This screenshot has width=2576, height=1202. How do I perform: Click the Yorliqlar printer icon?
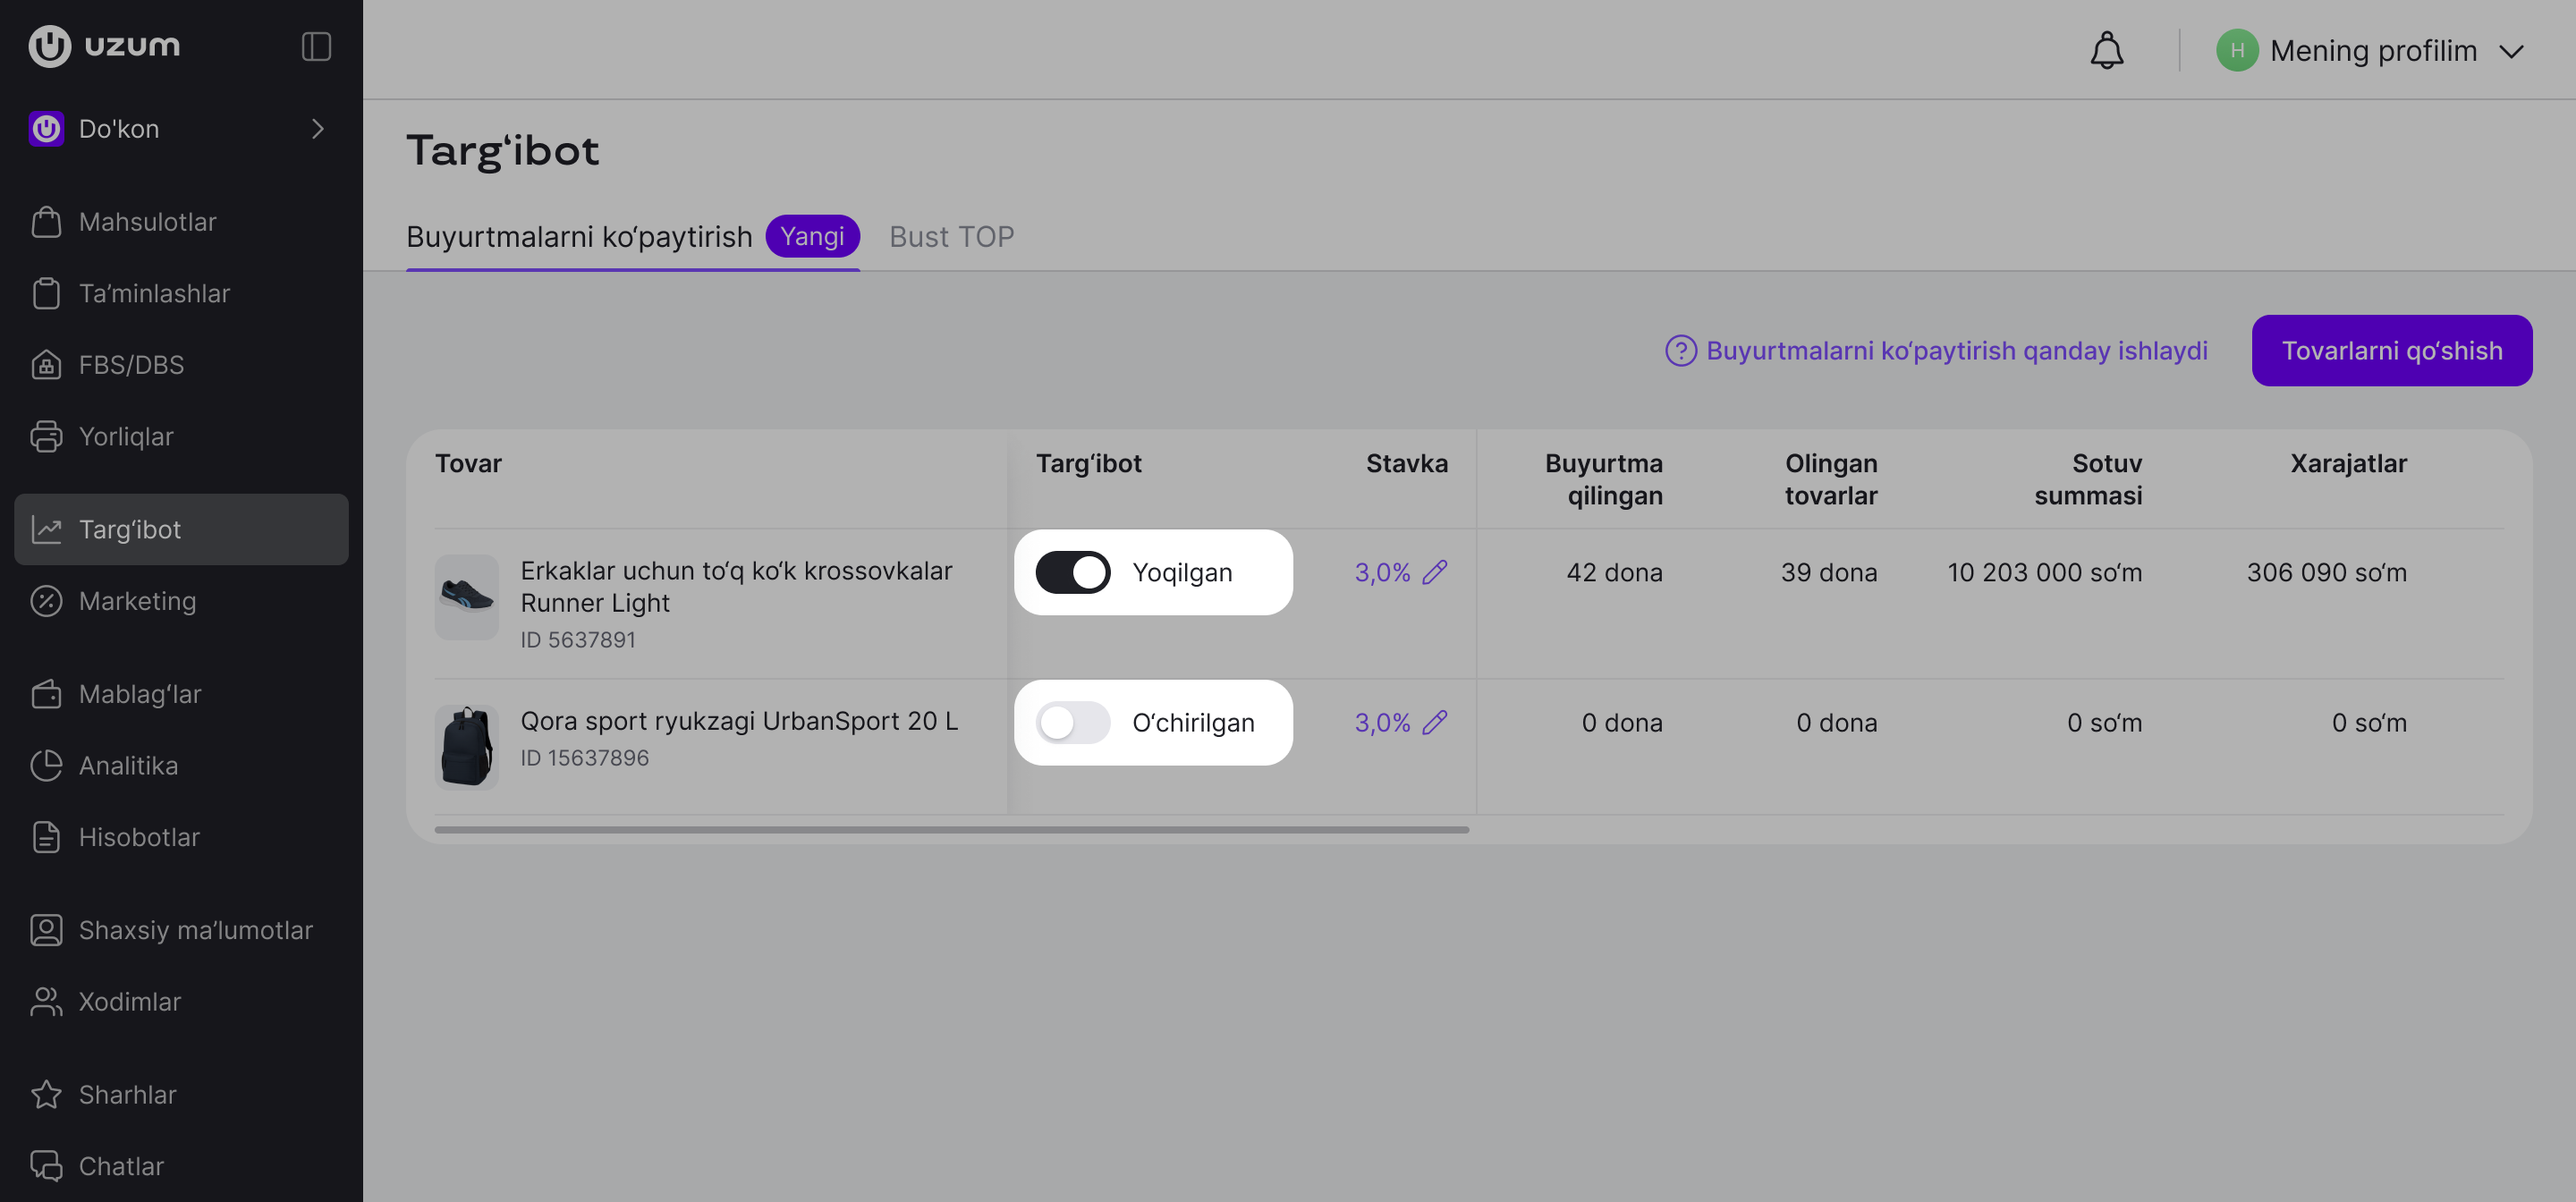pyautogui.click(x=46, y=436)
